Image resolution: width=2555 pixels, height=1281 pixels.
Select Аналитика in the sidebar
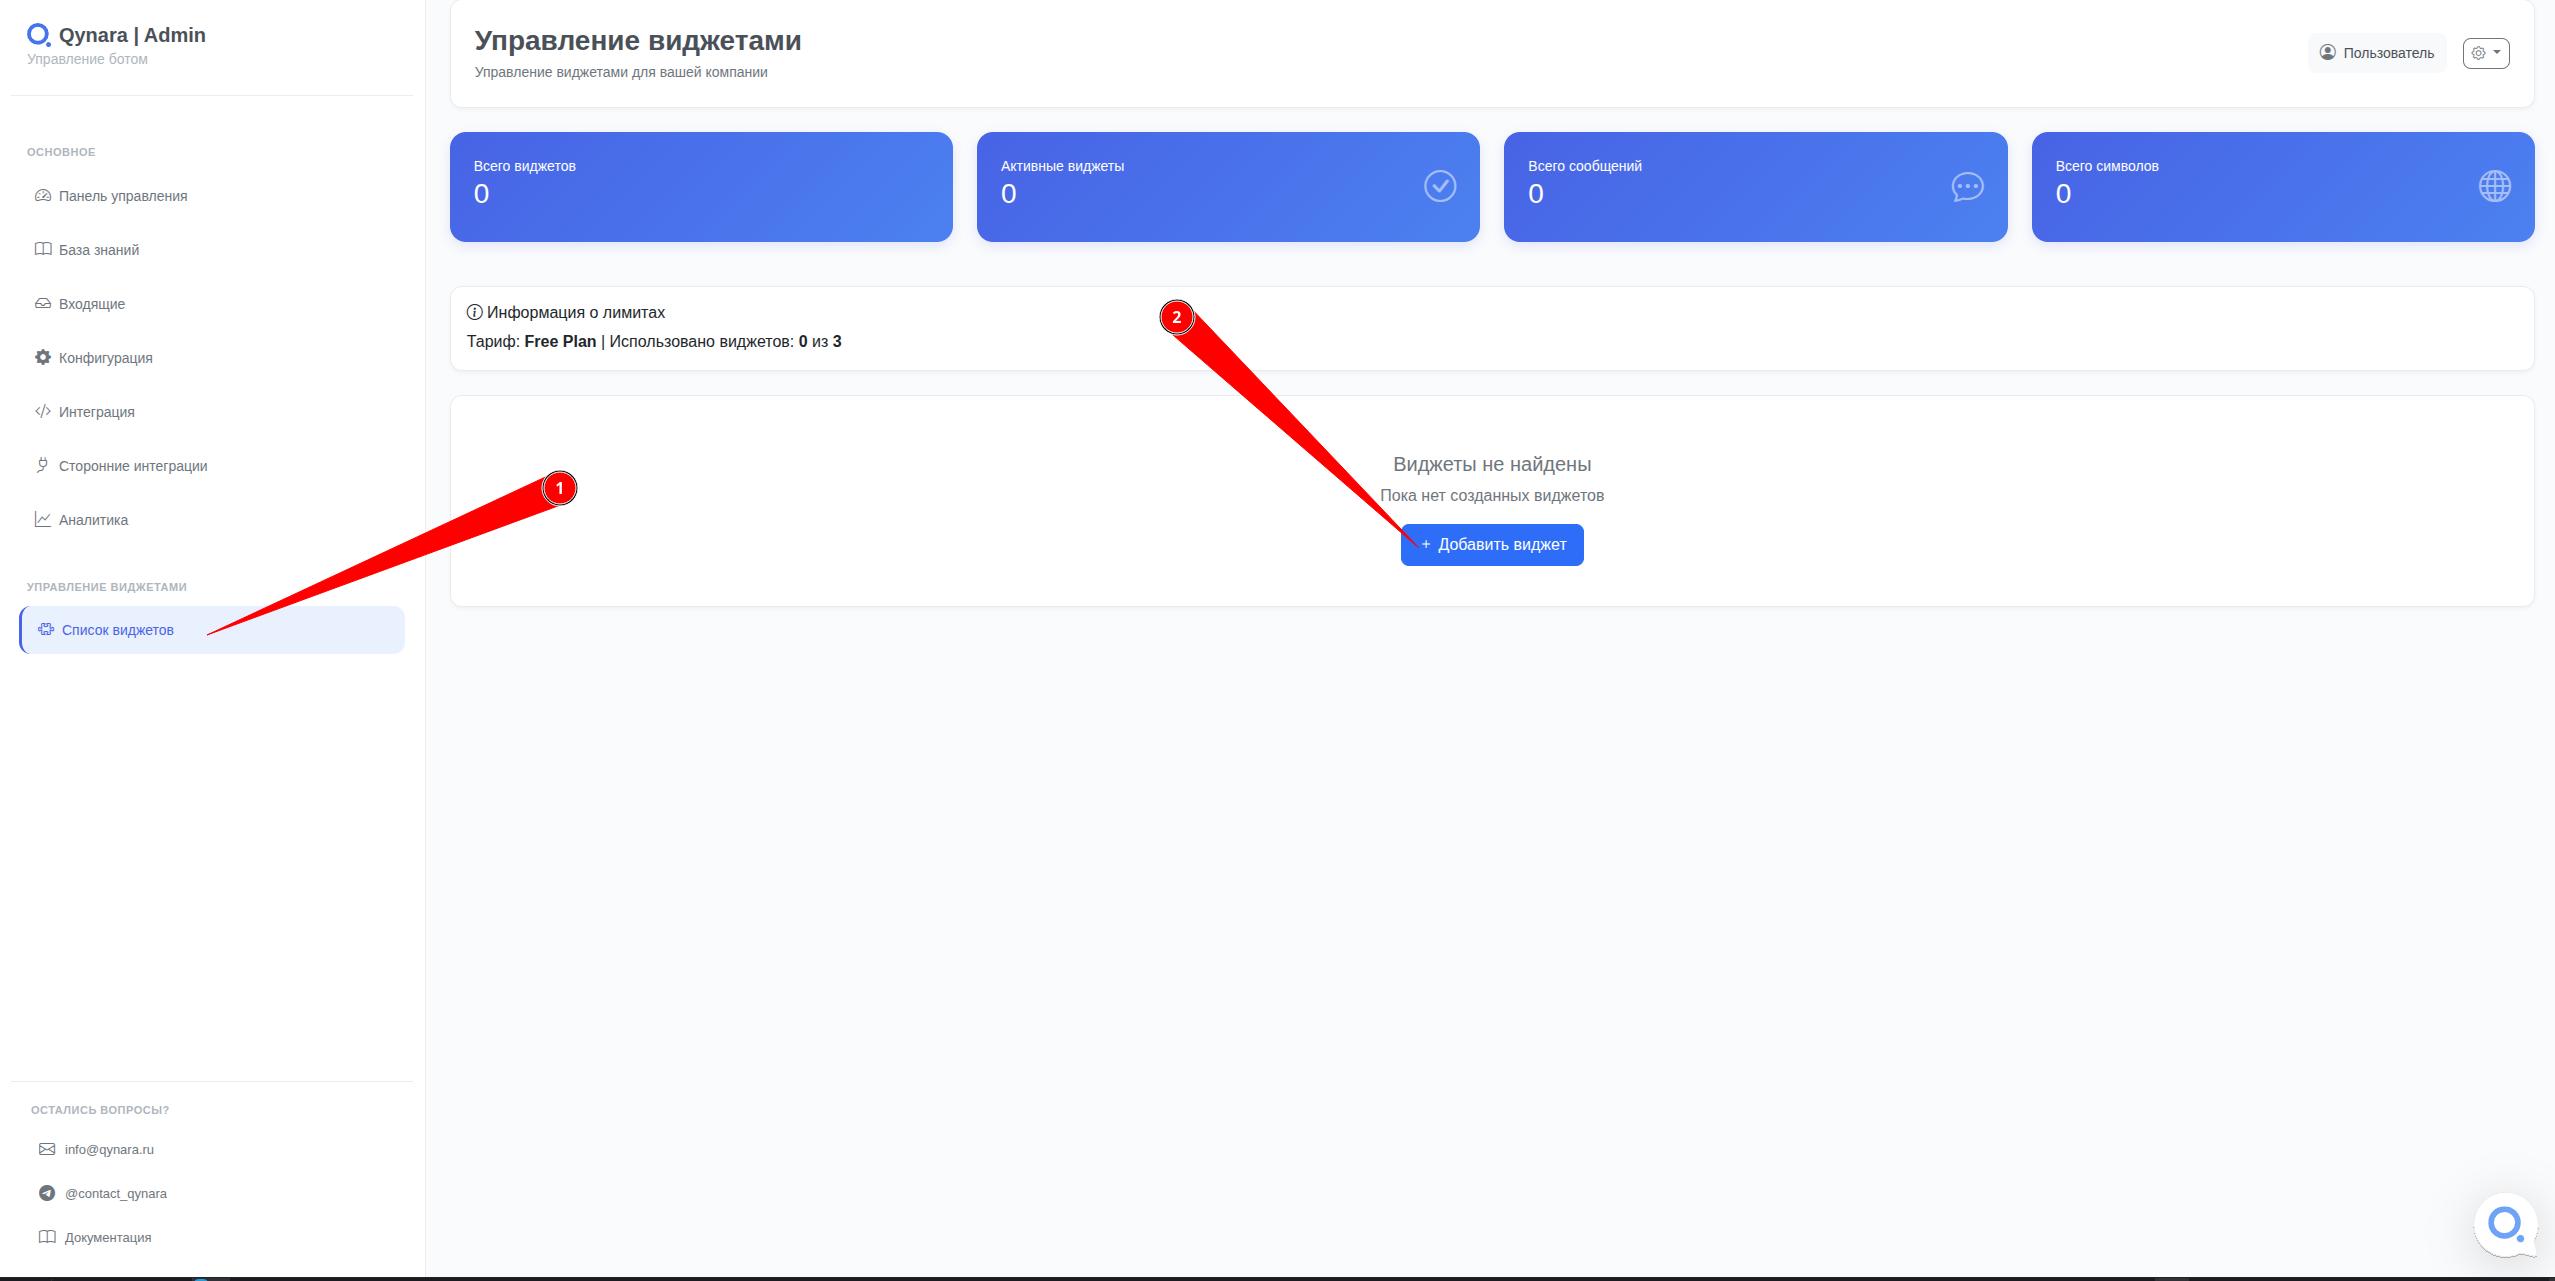(x=93, y=520)
